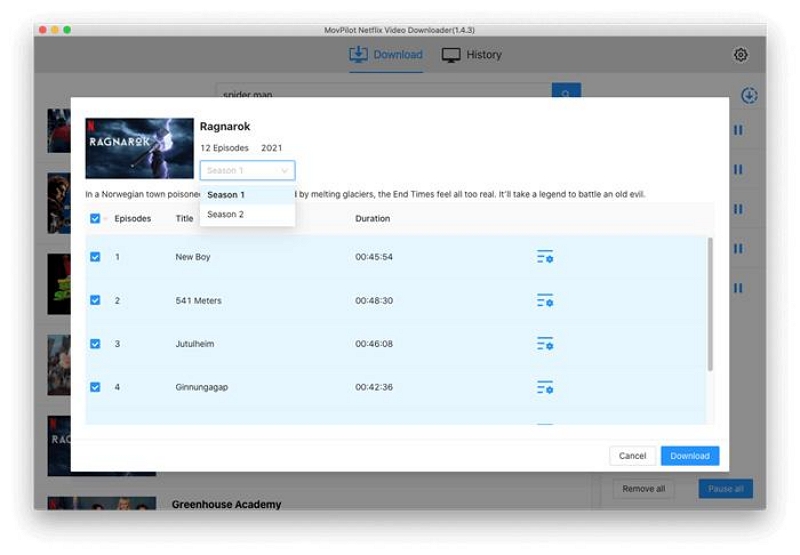Viewport: 800px width, 555px height.
Task: Click the Title column header
Action: pos(184,218)
